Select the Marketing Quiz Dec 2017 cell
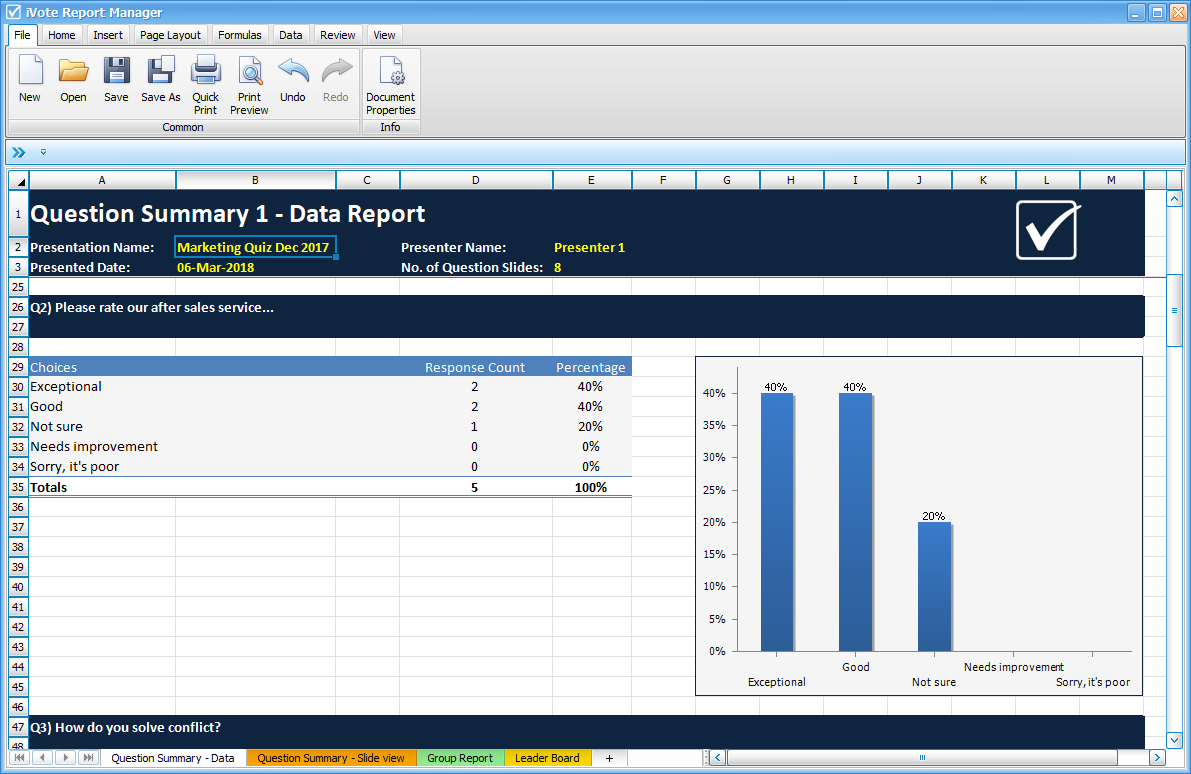This screenshot has width=1191, height=774. pos(254,247)
